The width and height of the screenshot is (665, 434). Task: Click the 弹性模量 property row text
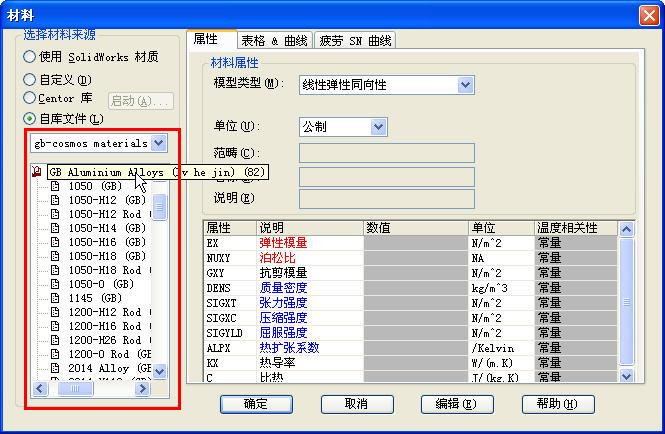(x=283, y=243)
